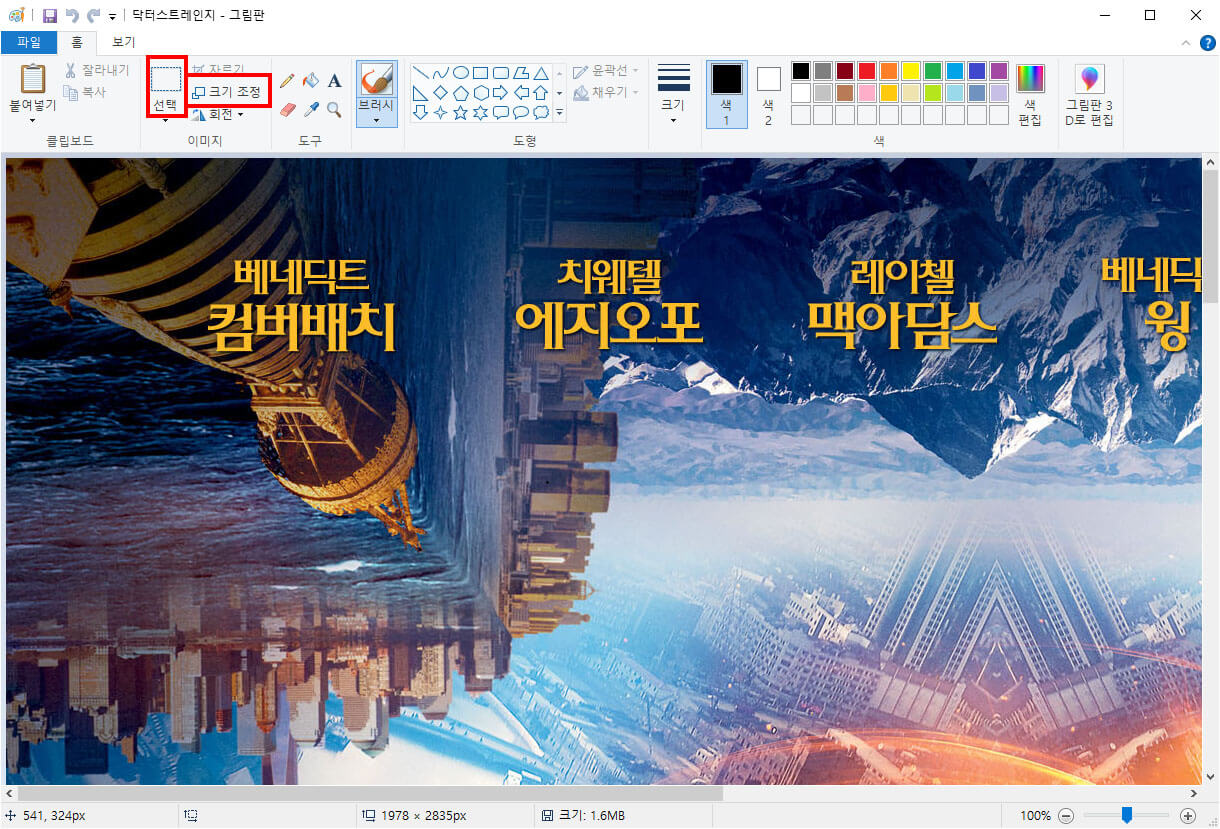
Task: Choose the Oval shape
Action: [x=461, y=73]
